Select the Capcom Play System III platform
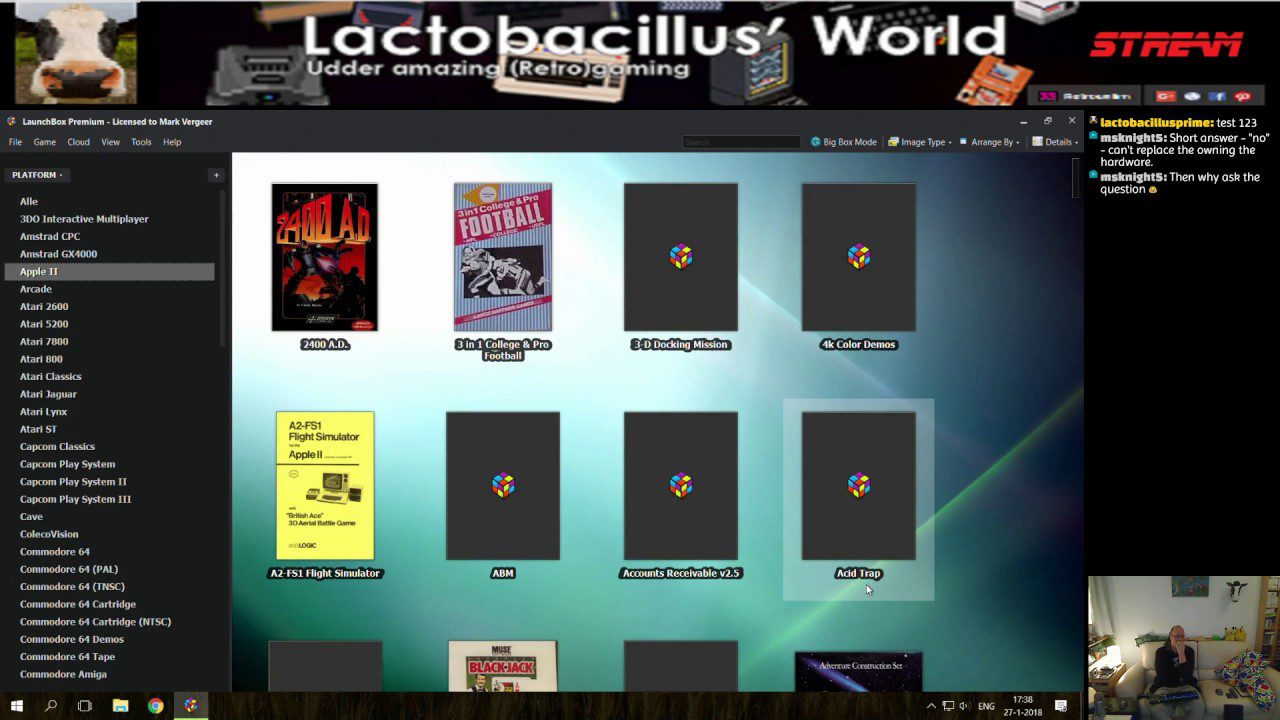Viewport: 1280px width, 720px height. click(109, 499)
